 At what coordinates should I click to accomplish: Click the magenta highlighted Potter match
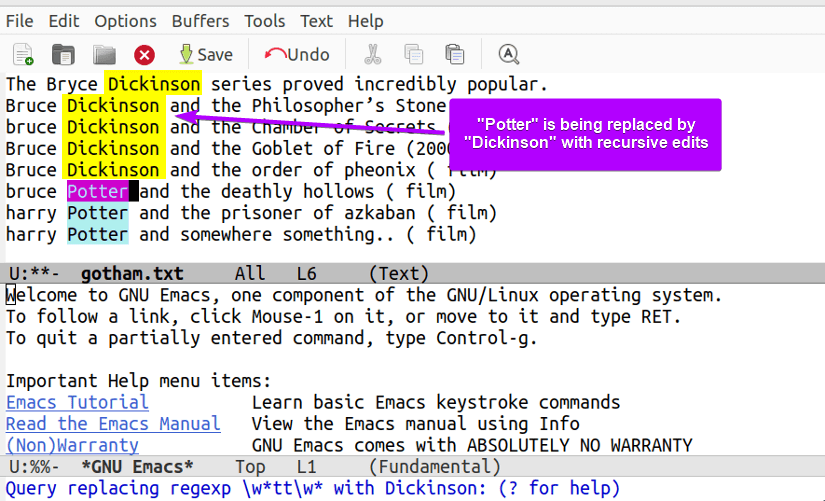coord(98,192)
